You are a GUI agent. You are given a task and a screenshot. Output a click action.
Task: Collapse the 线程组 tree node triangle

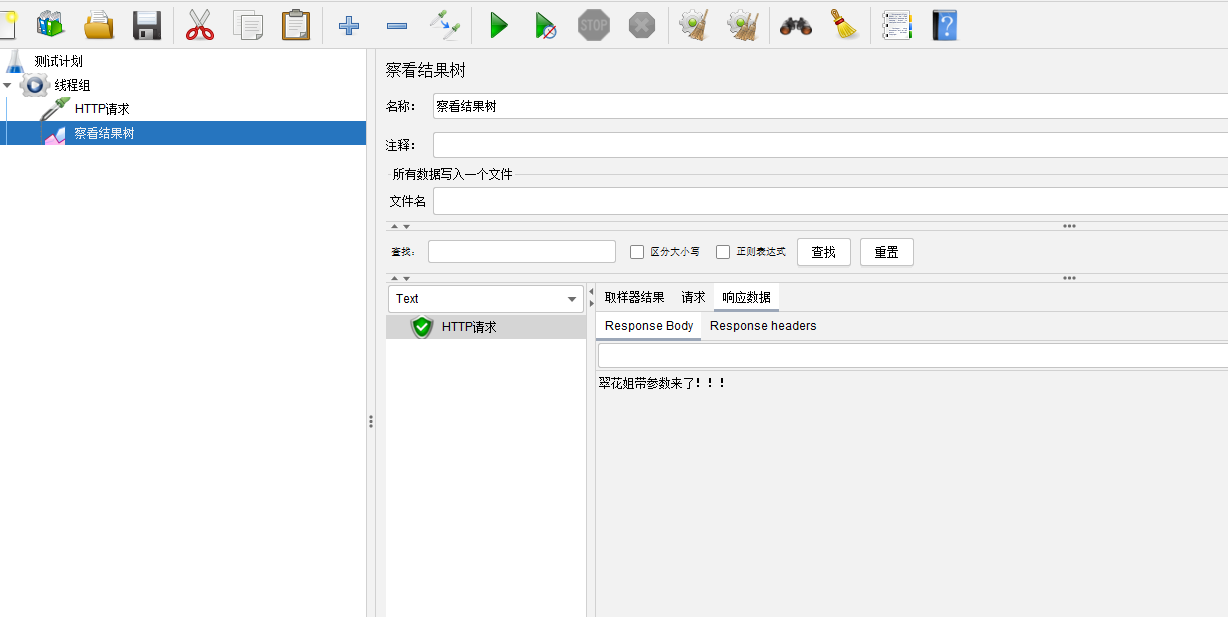(8, 85)
